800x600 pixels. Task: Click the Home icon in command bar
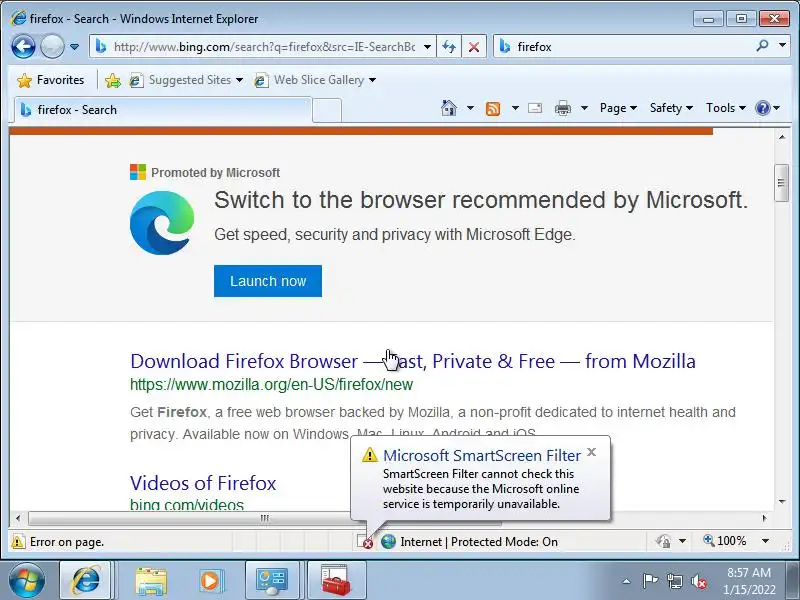point(448,108)
